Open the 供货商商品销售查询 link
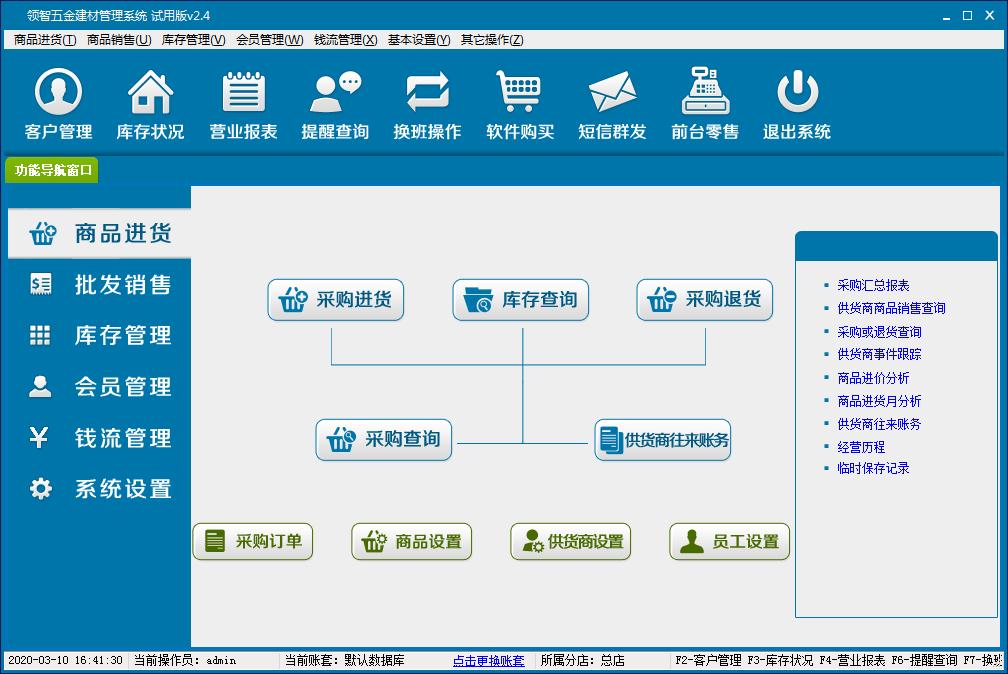1008x674 pixels. click(891, 308)
